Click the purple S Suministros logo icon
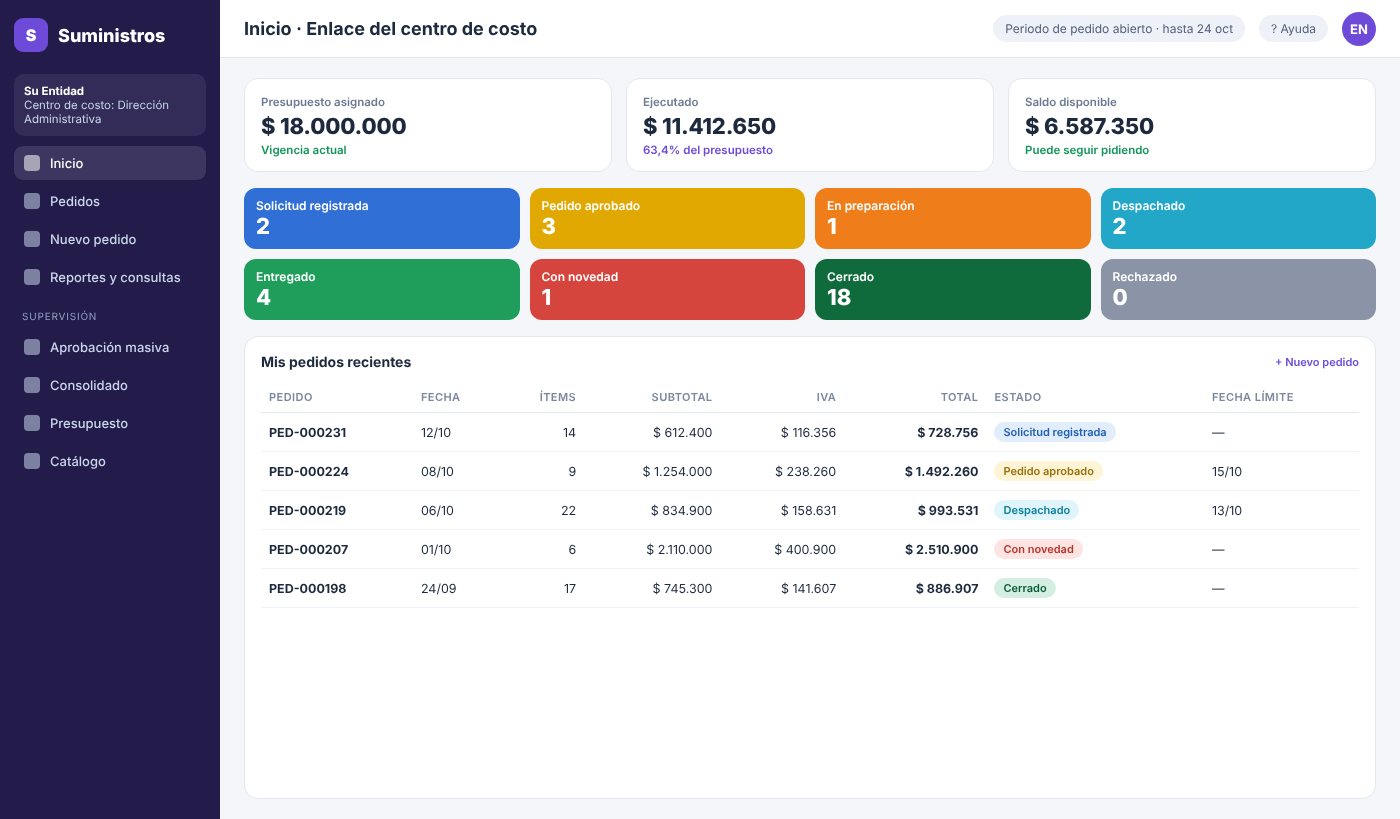 click(x=31, y=35)
